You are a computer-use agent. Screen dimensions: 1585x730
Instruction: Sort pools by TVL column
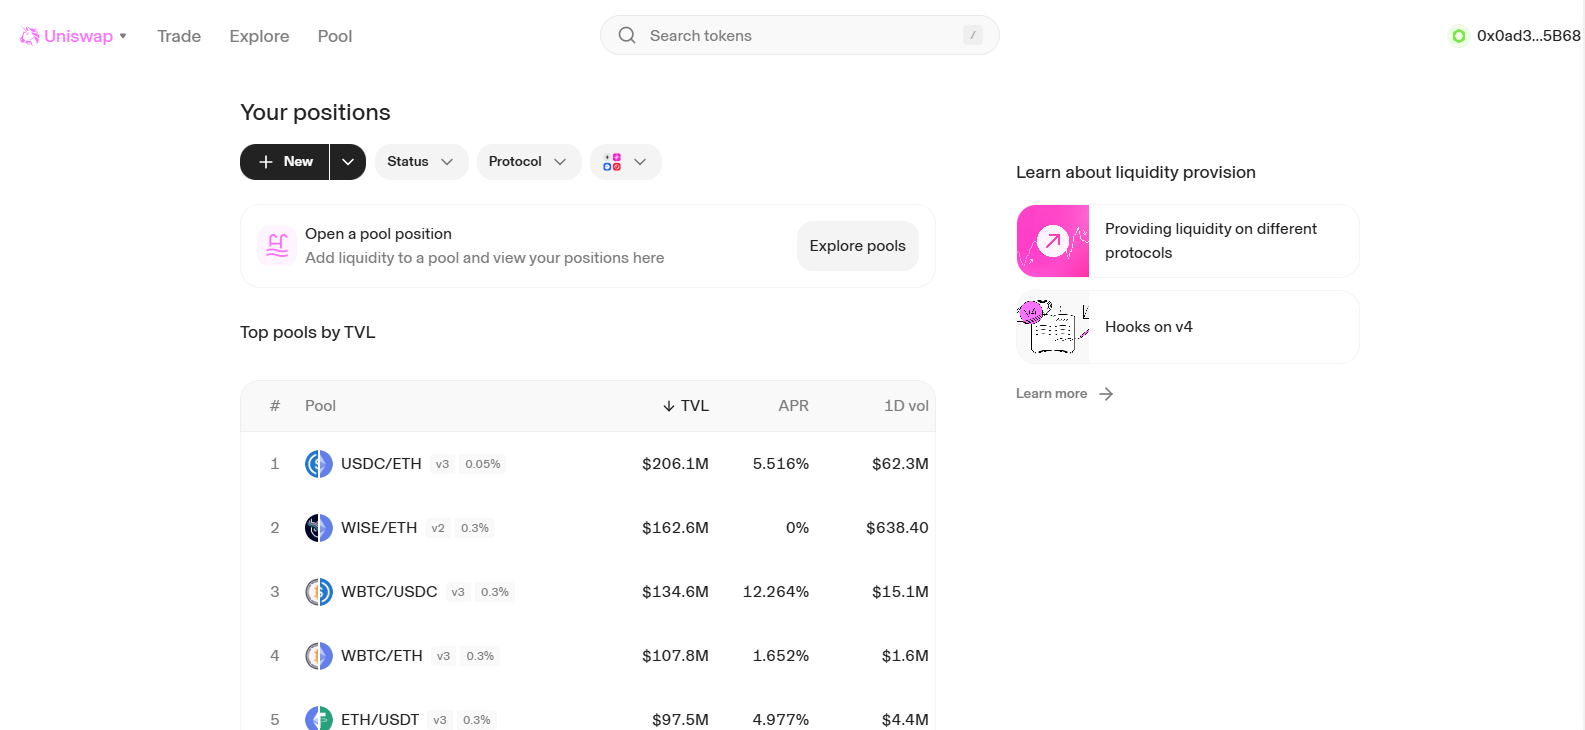coord(686,406)
